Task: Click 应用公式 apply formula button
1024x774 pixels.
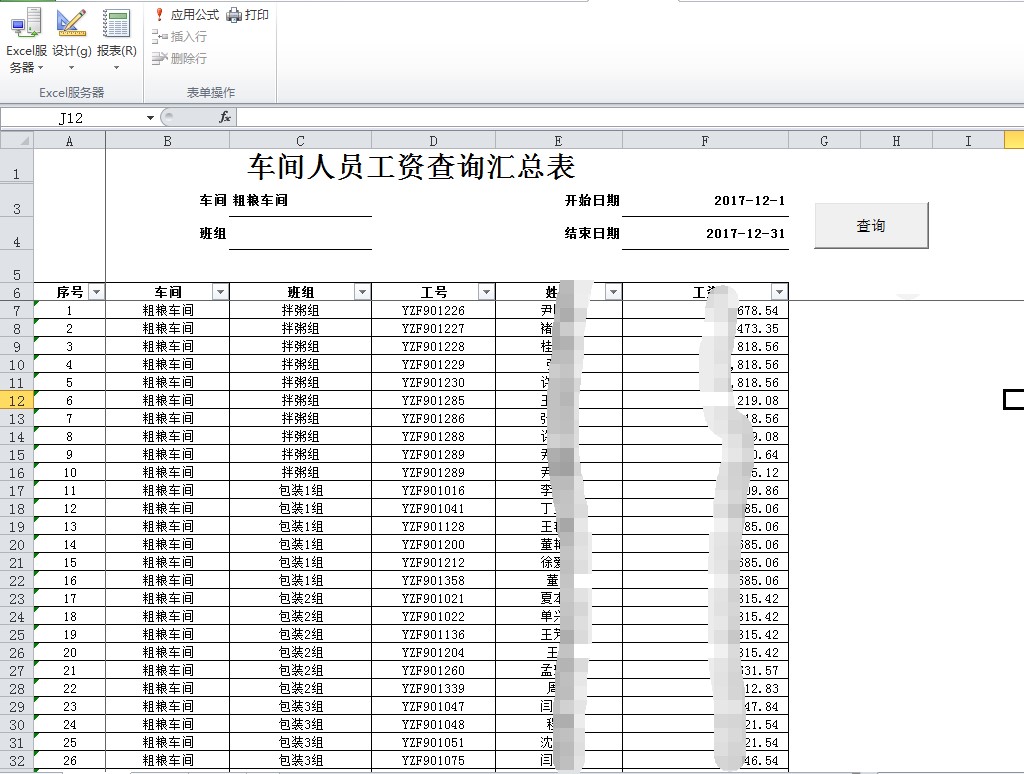Action: click(186, 15)
